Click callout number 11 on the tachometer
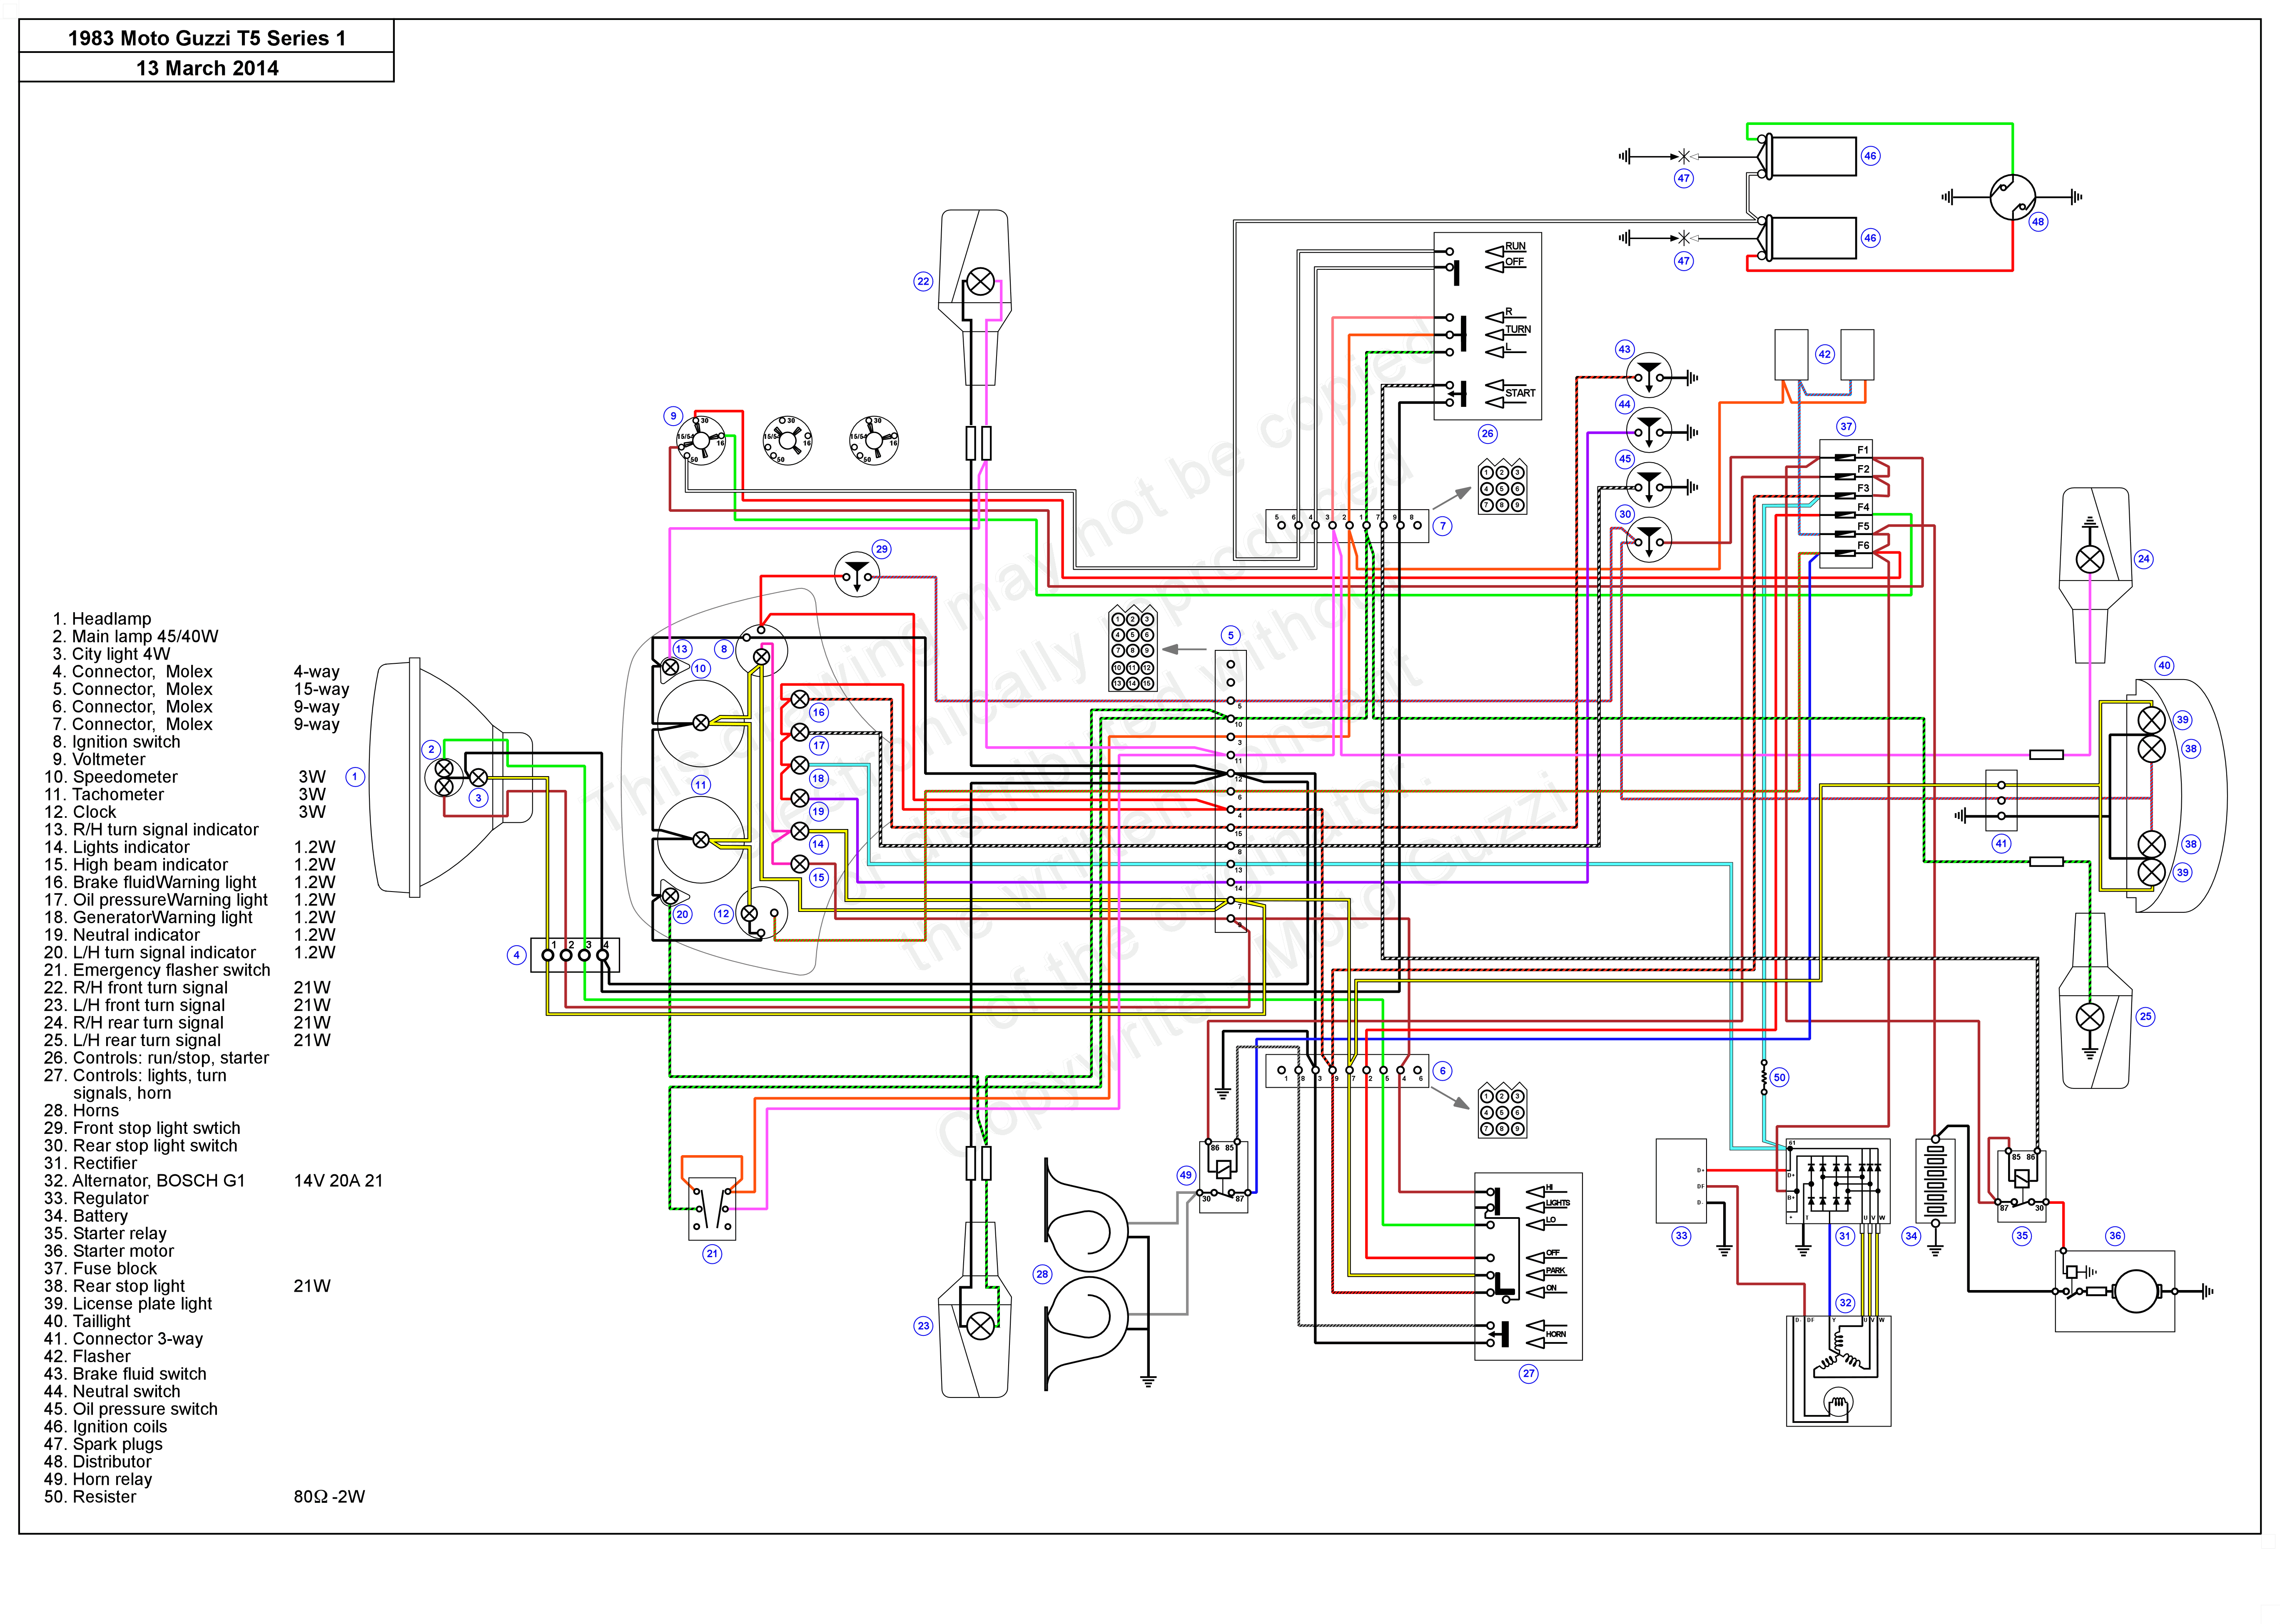This screenshot has width=2280, height=1624. coord(701,785)
